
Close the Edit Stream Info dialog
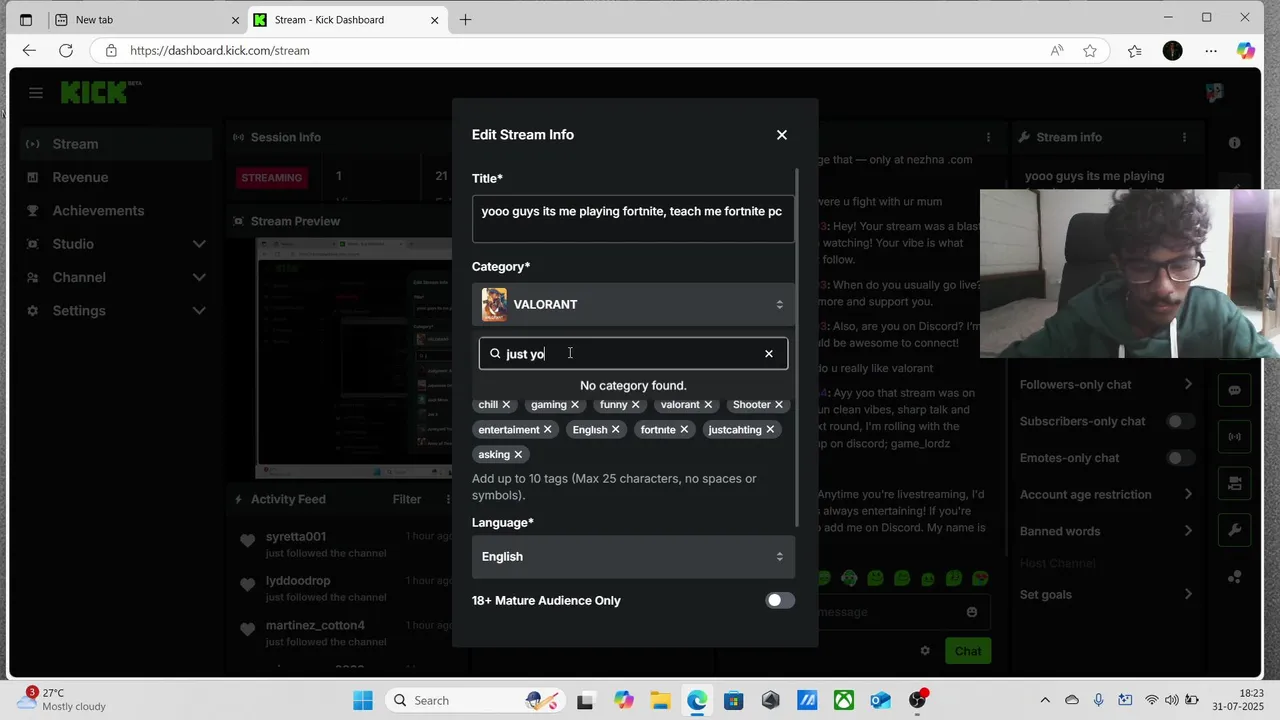[x=782, y=135]
